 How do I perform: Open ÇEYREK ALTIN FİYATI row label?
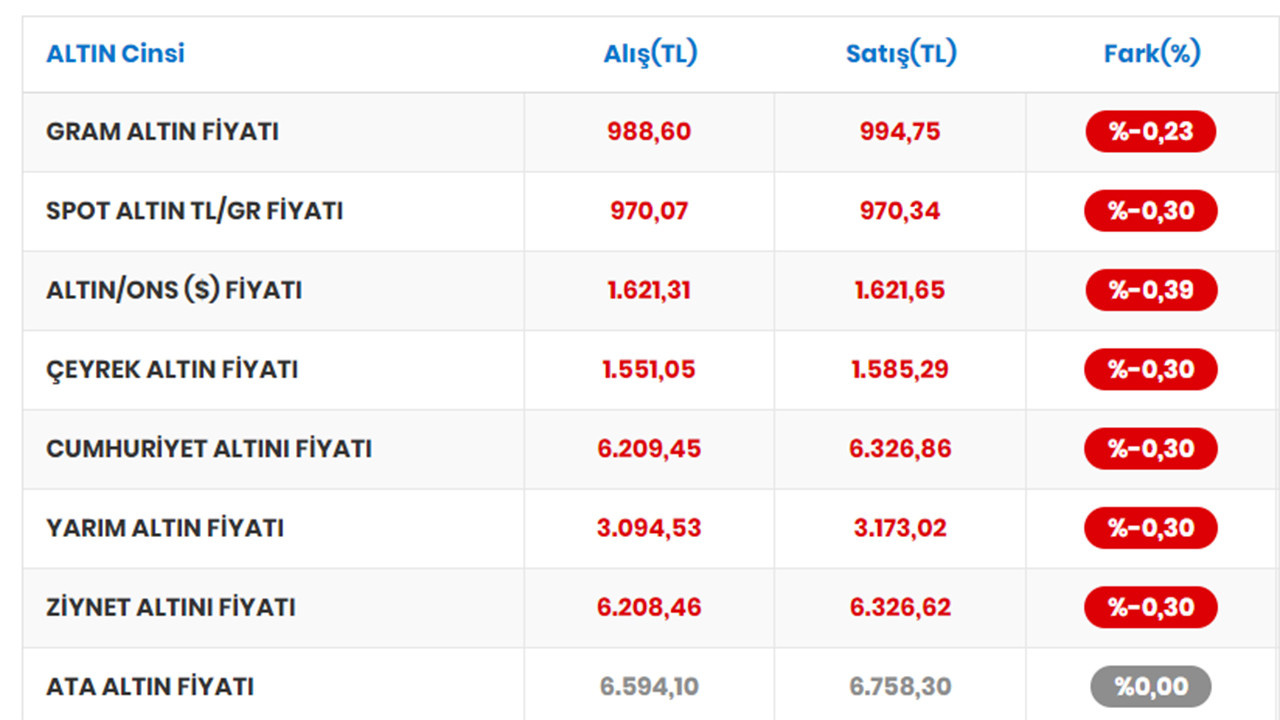point(172,370)
